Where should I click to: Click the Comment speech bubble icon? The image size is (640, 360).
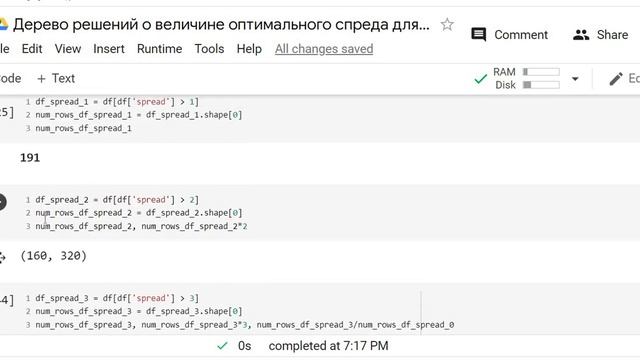coord(478,35)
